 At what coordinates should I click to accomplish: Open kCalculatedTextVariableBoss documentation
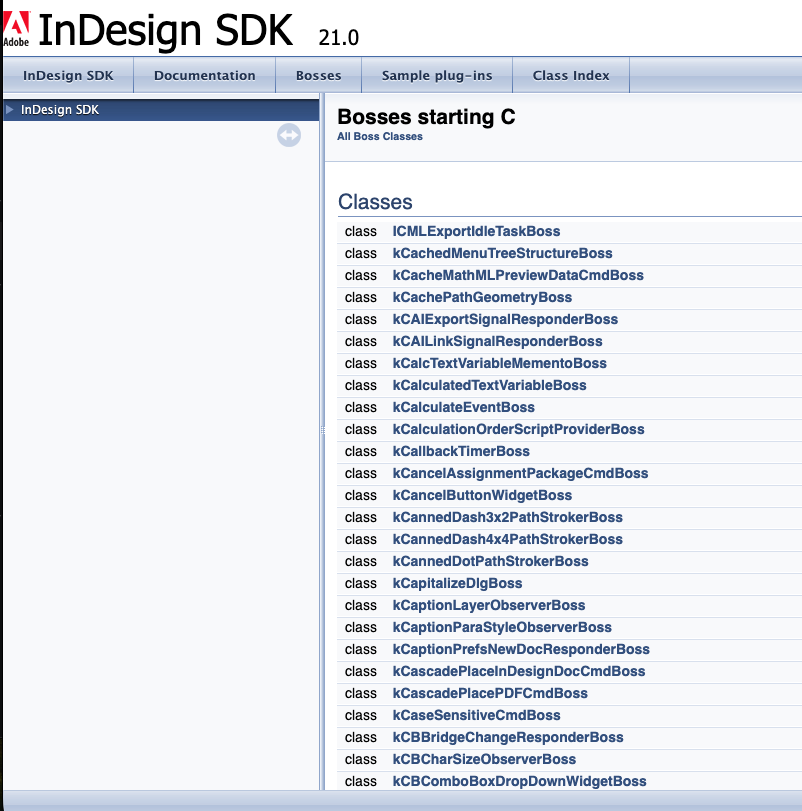489,385
